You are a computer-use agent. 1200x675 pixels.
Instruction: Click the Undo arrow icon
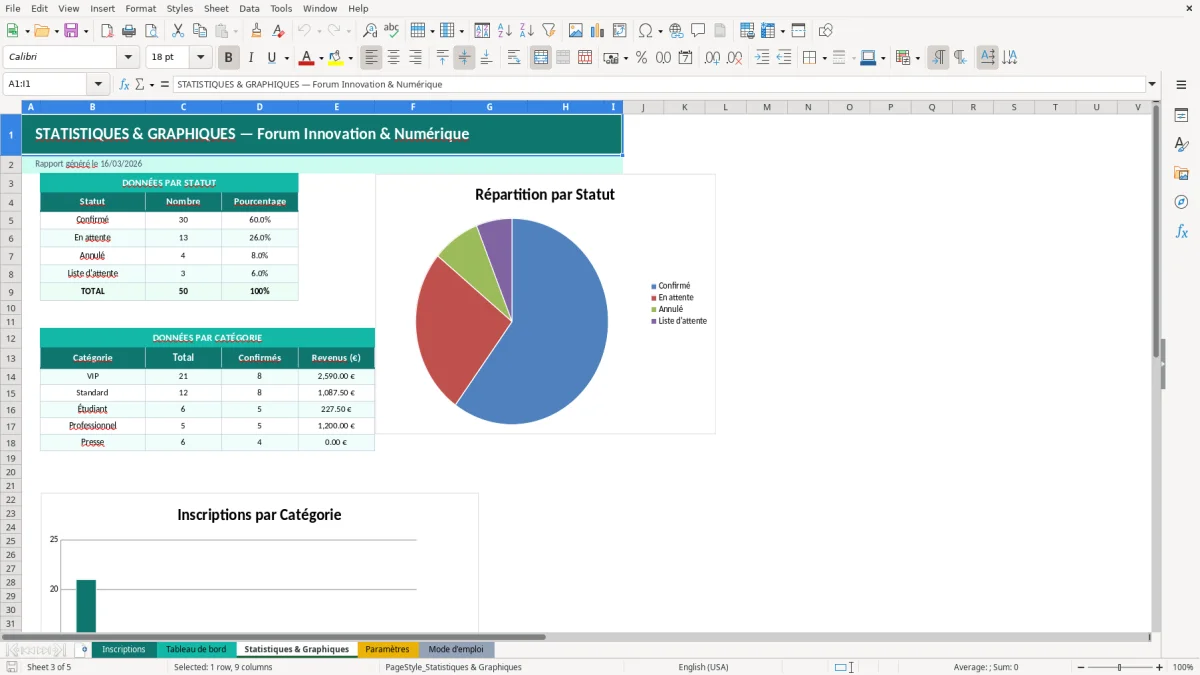tap(305, 31)
